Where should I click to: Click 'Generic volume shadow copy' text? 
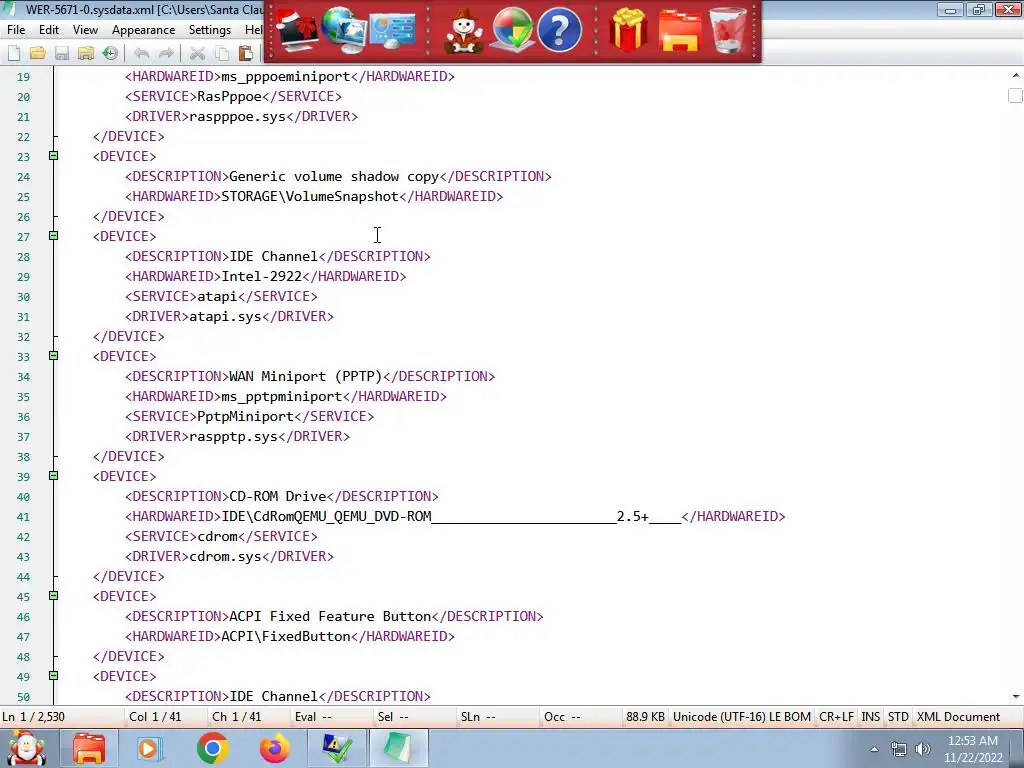(334, 176)
